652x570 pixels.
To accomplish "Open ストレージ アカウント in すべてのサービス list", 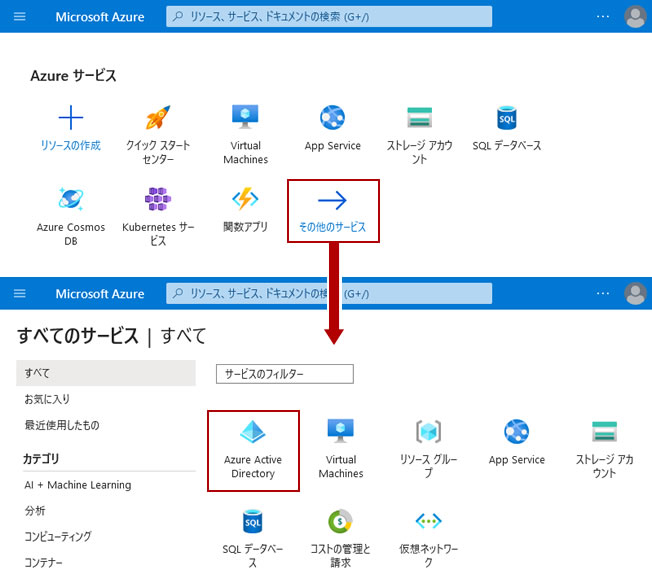I will (604, 448).
